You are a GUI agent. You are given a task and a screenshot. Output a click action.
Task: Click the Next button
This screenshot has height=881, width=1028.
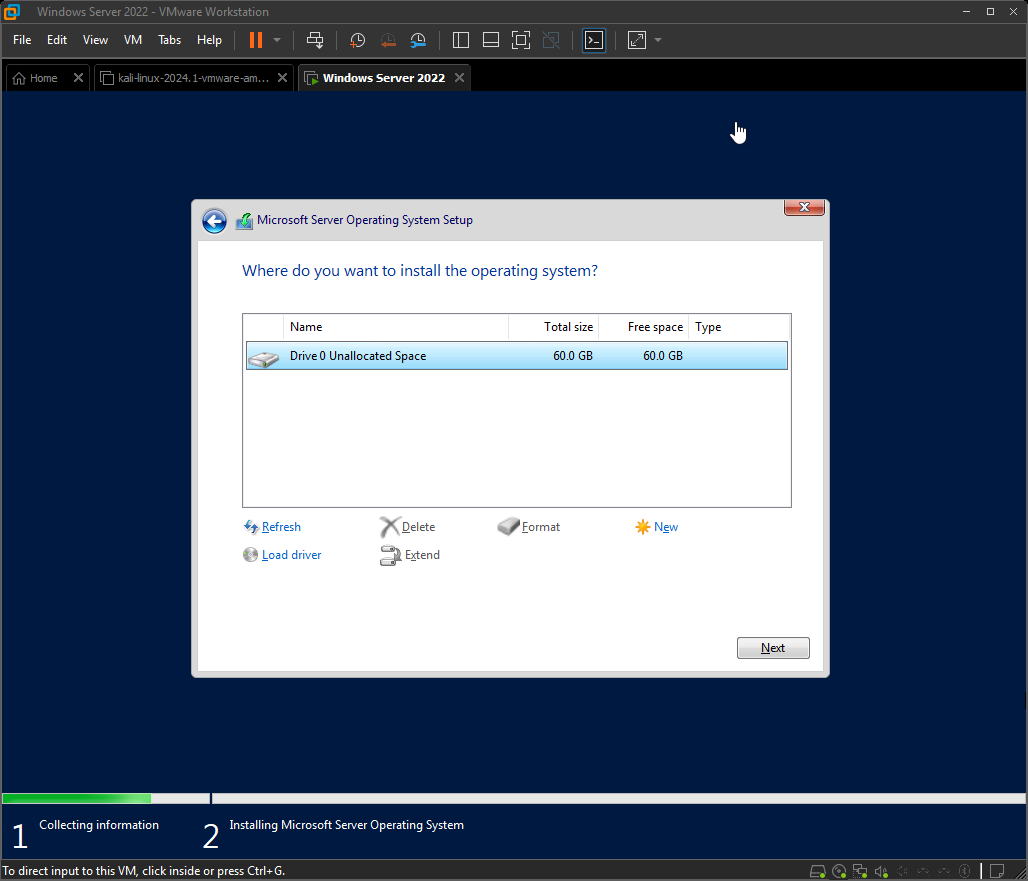(773, 648)
